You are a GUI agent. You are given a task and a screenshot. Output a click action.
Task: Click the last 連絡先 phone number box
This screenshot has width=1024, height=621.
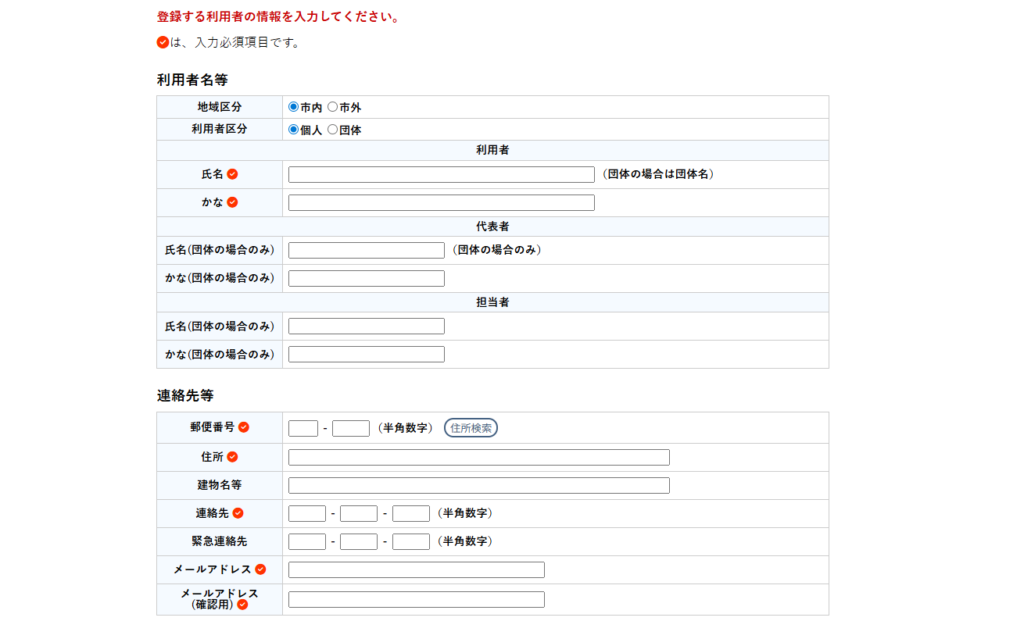tap(411, 513)
